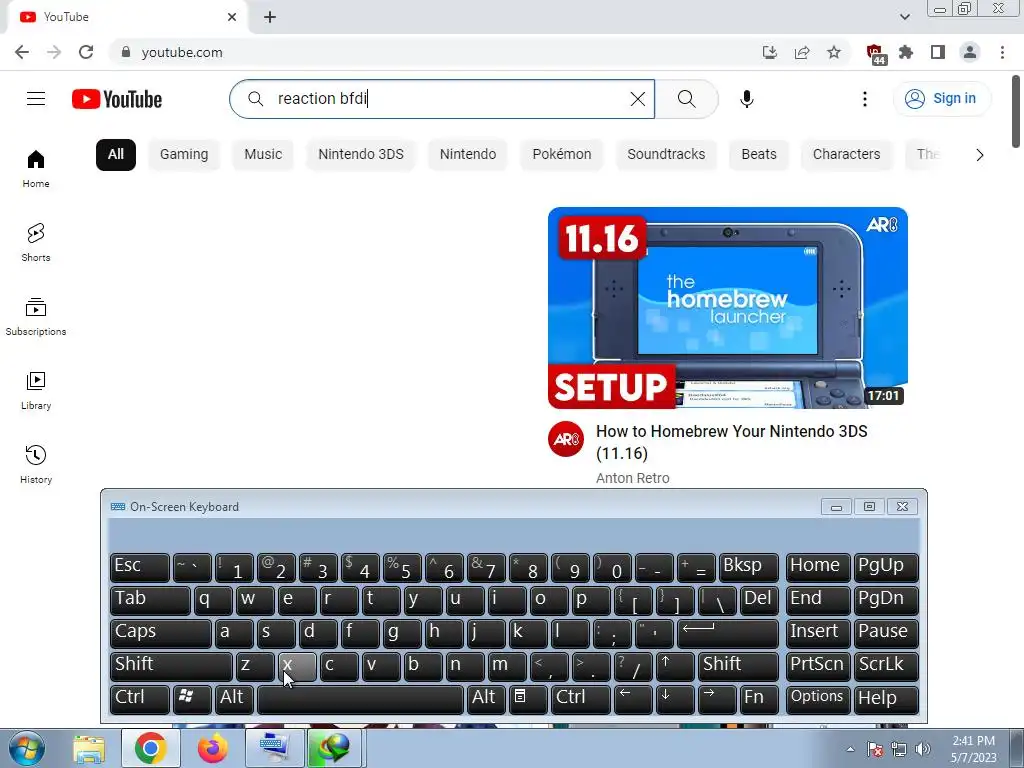The height and width of the screenshot is (768, 1024).
Task: Open Home in the sidebar
Action: [x=36, y=168]
